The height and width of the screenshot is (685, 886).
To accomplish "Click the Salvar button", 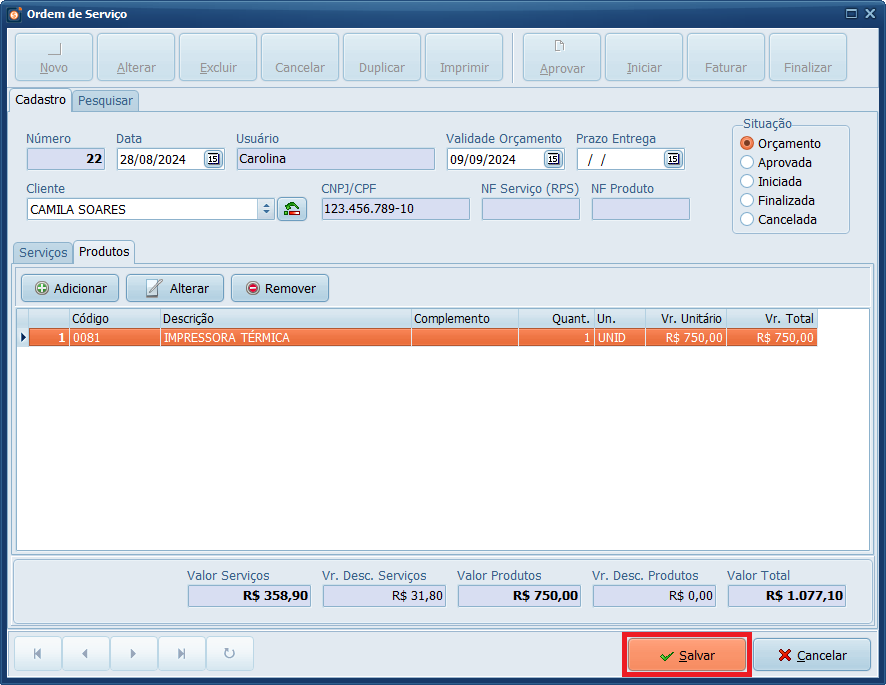I will (687, 655).
